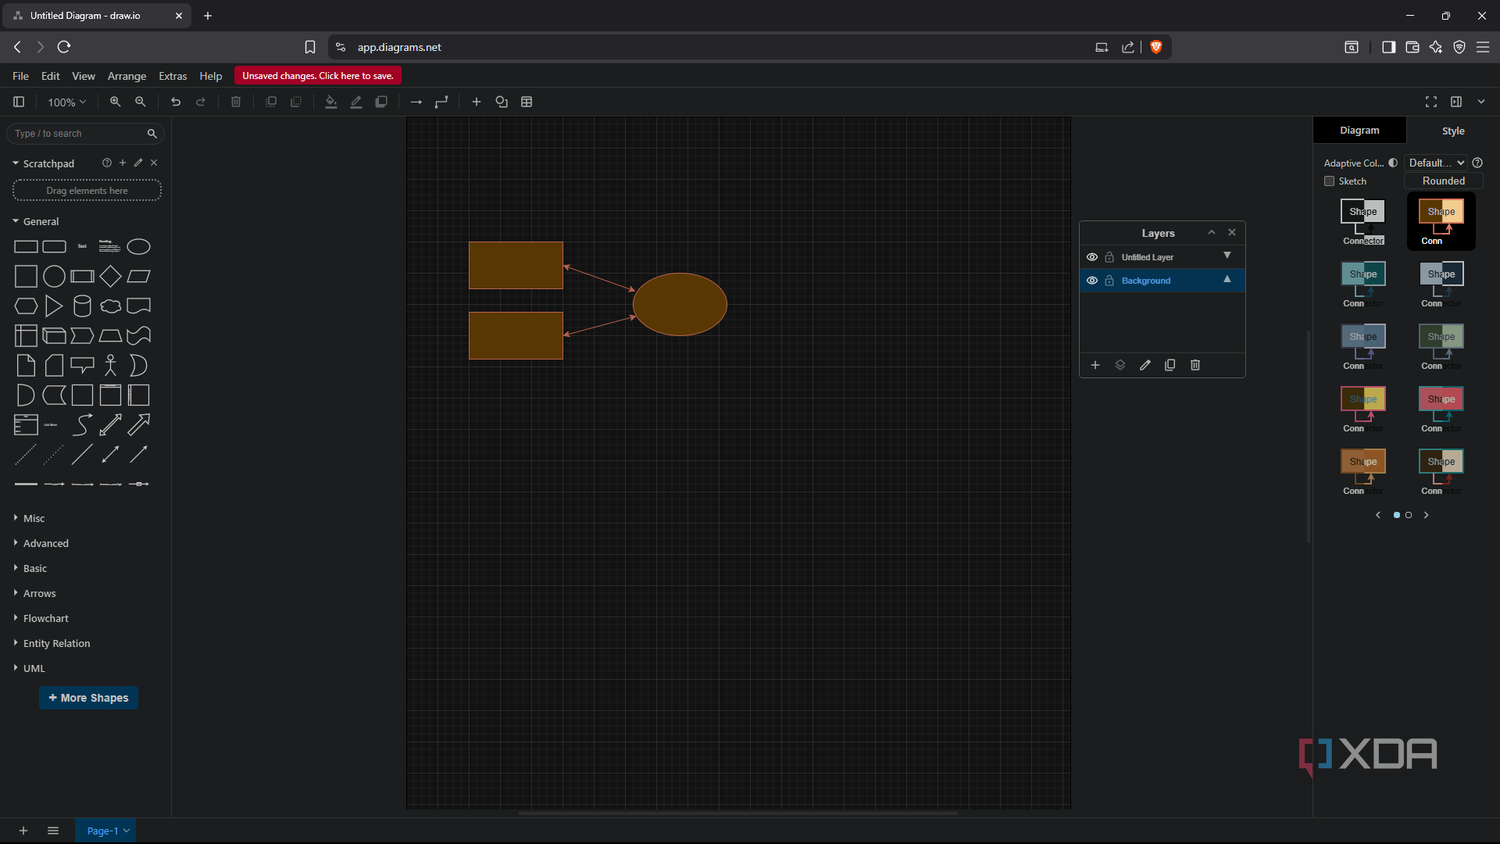
Task: Toggle visibility of Background layer
Action: tap(1092, 281)
